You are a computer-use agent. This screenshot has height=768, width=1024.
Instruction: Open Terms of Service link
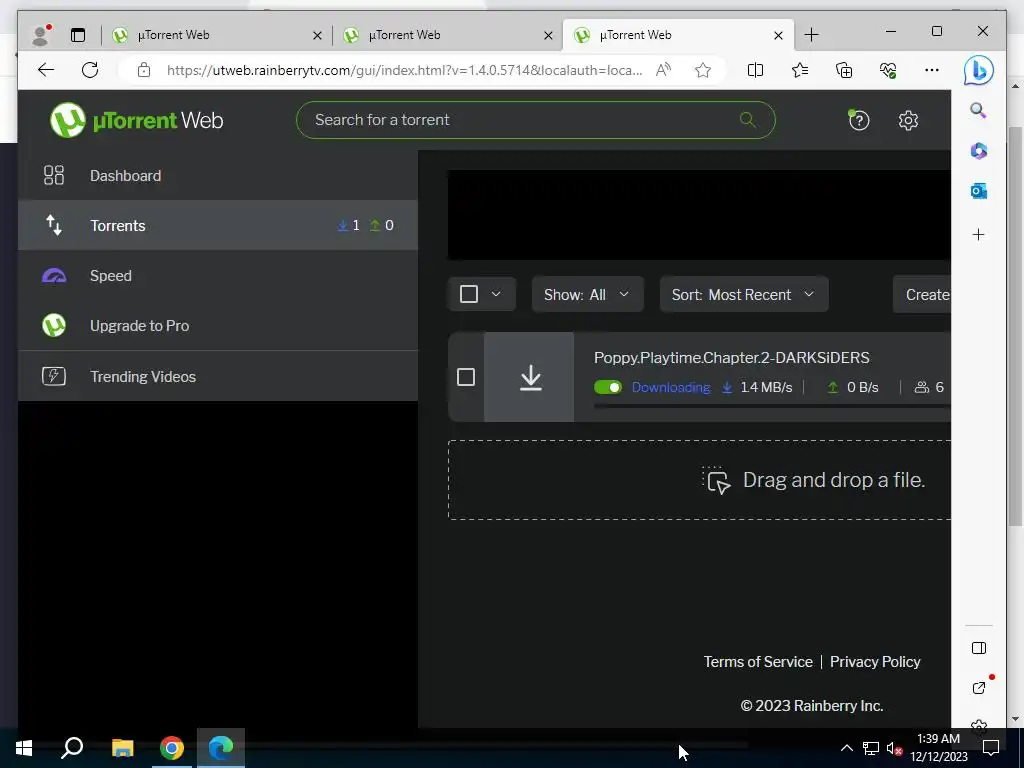pos(758,662)
